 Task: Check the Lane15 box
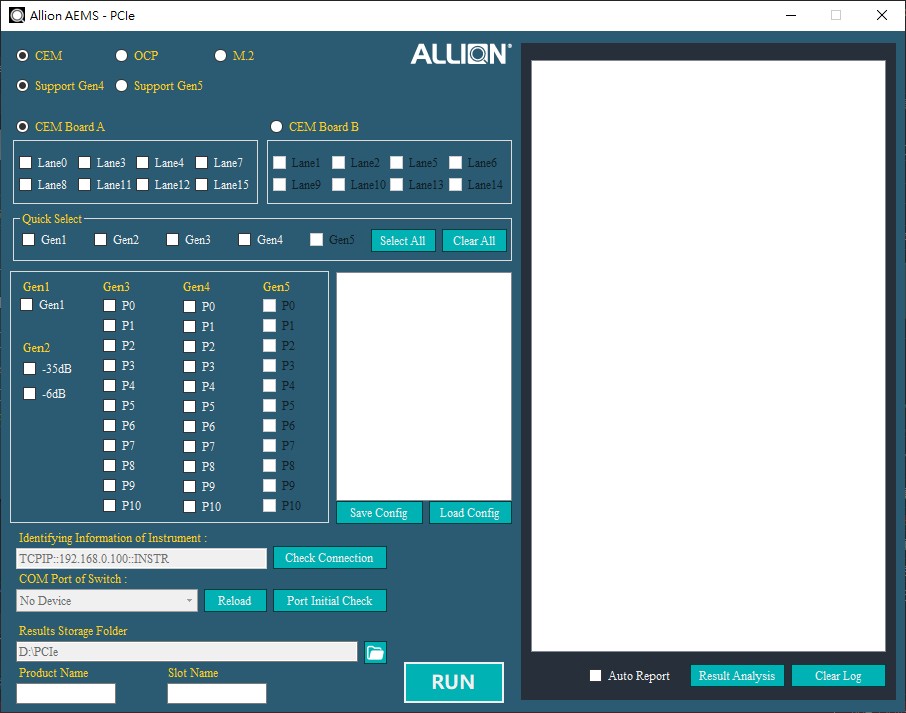[x=201, y=184]
